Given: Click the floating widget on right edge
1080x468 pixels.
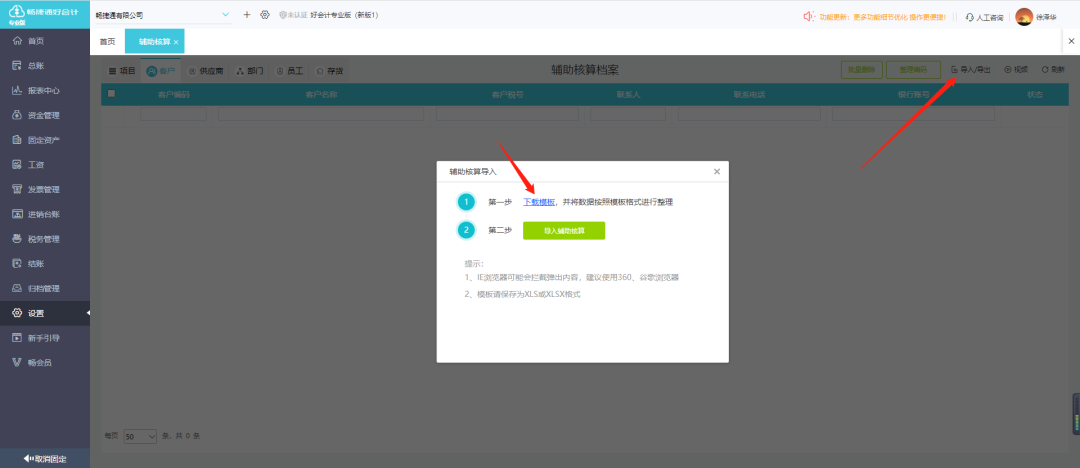Looking at the screenshot, I should pos(1076,414).
